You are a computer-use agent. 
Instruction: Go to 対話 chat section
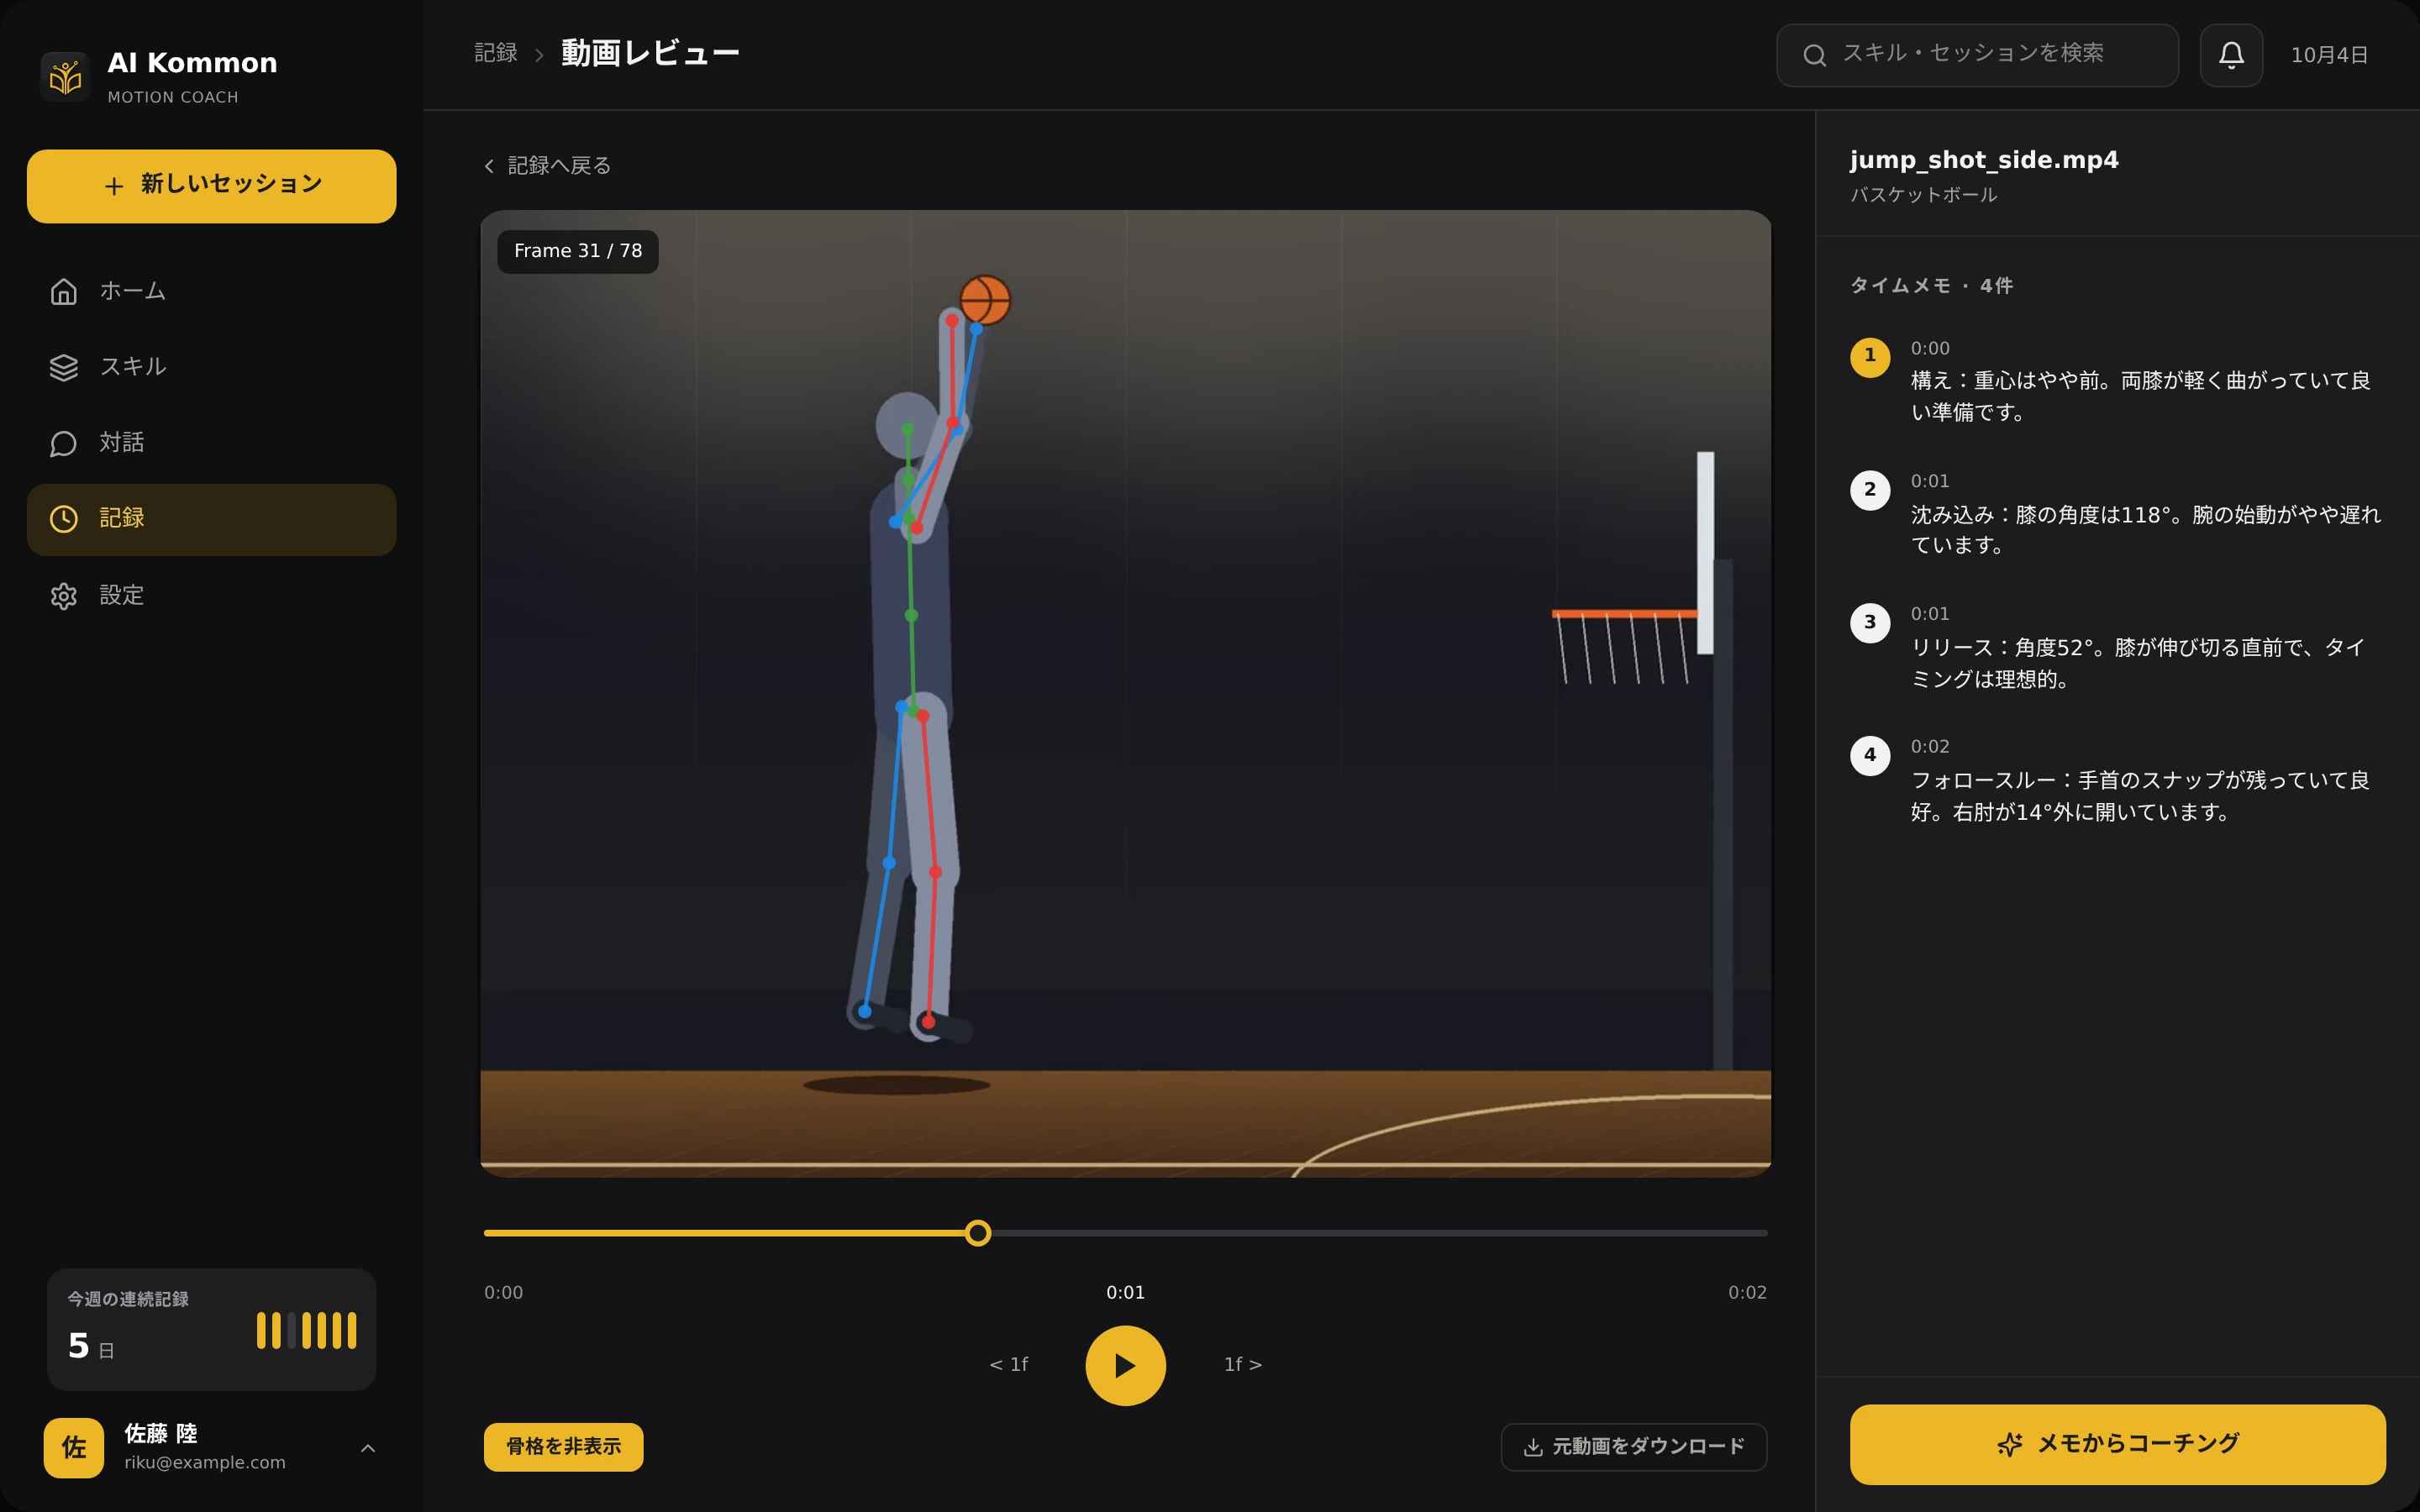click(x=211, y=443)
